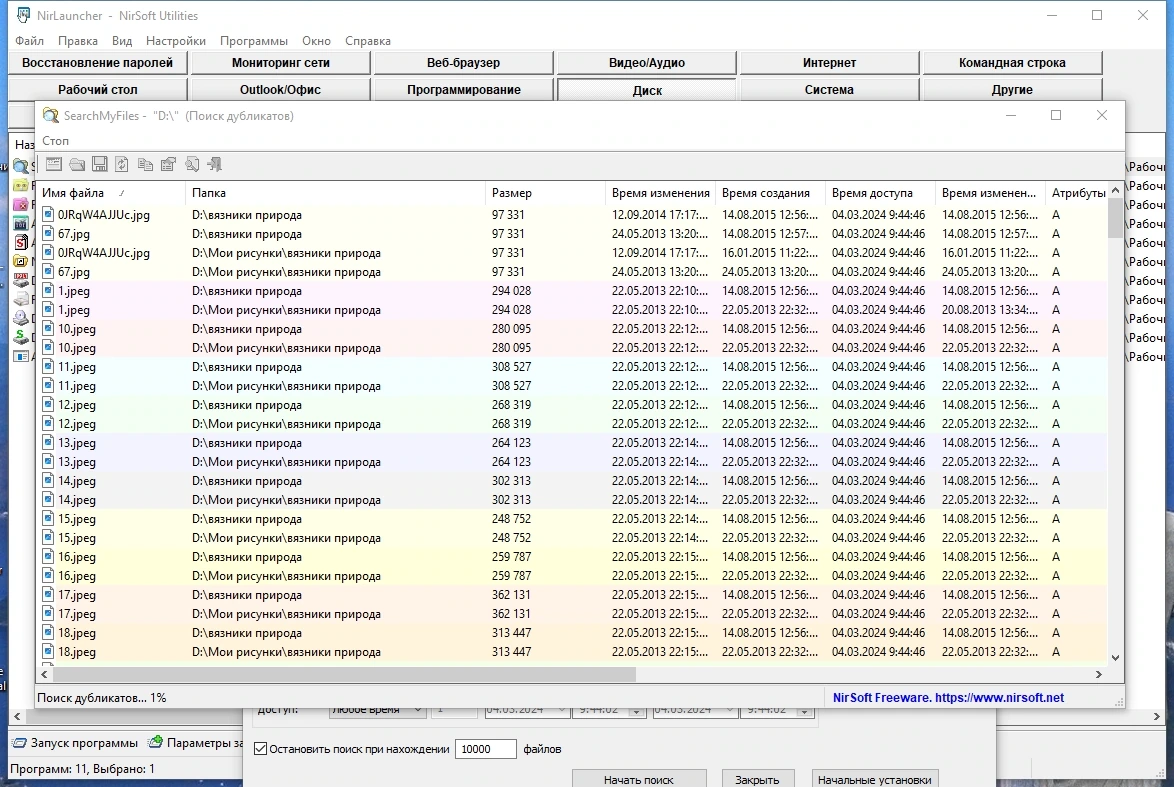Open the Программы menu
This screenshot has height=787, width=1174.
(254, 41)
